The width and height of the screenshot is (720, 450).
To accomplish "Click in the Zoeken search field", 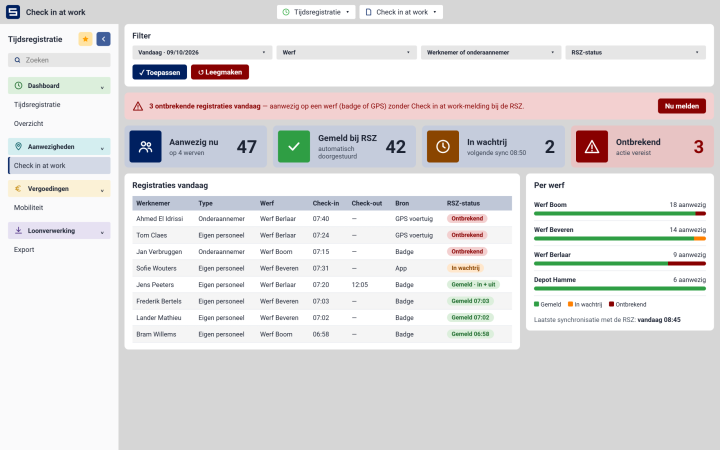I will 59,60.
